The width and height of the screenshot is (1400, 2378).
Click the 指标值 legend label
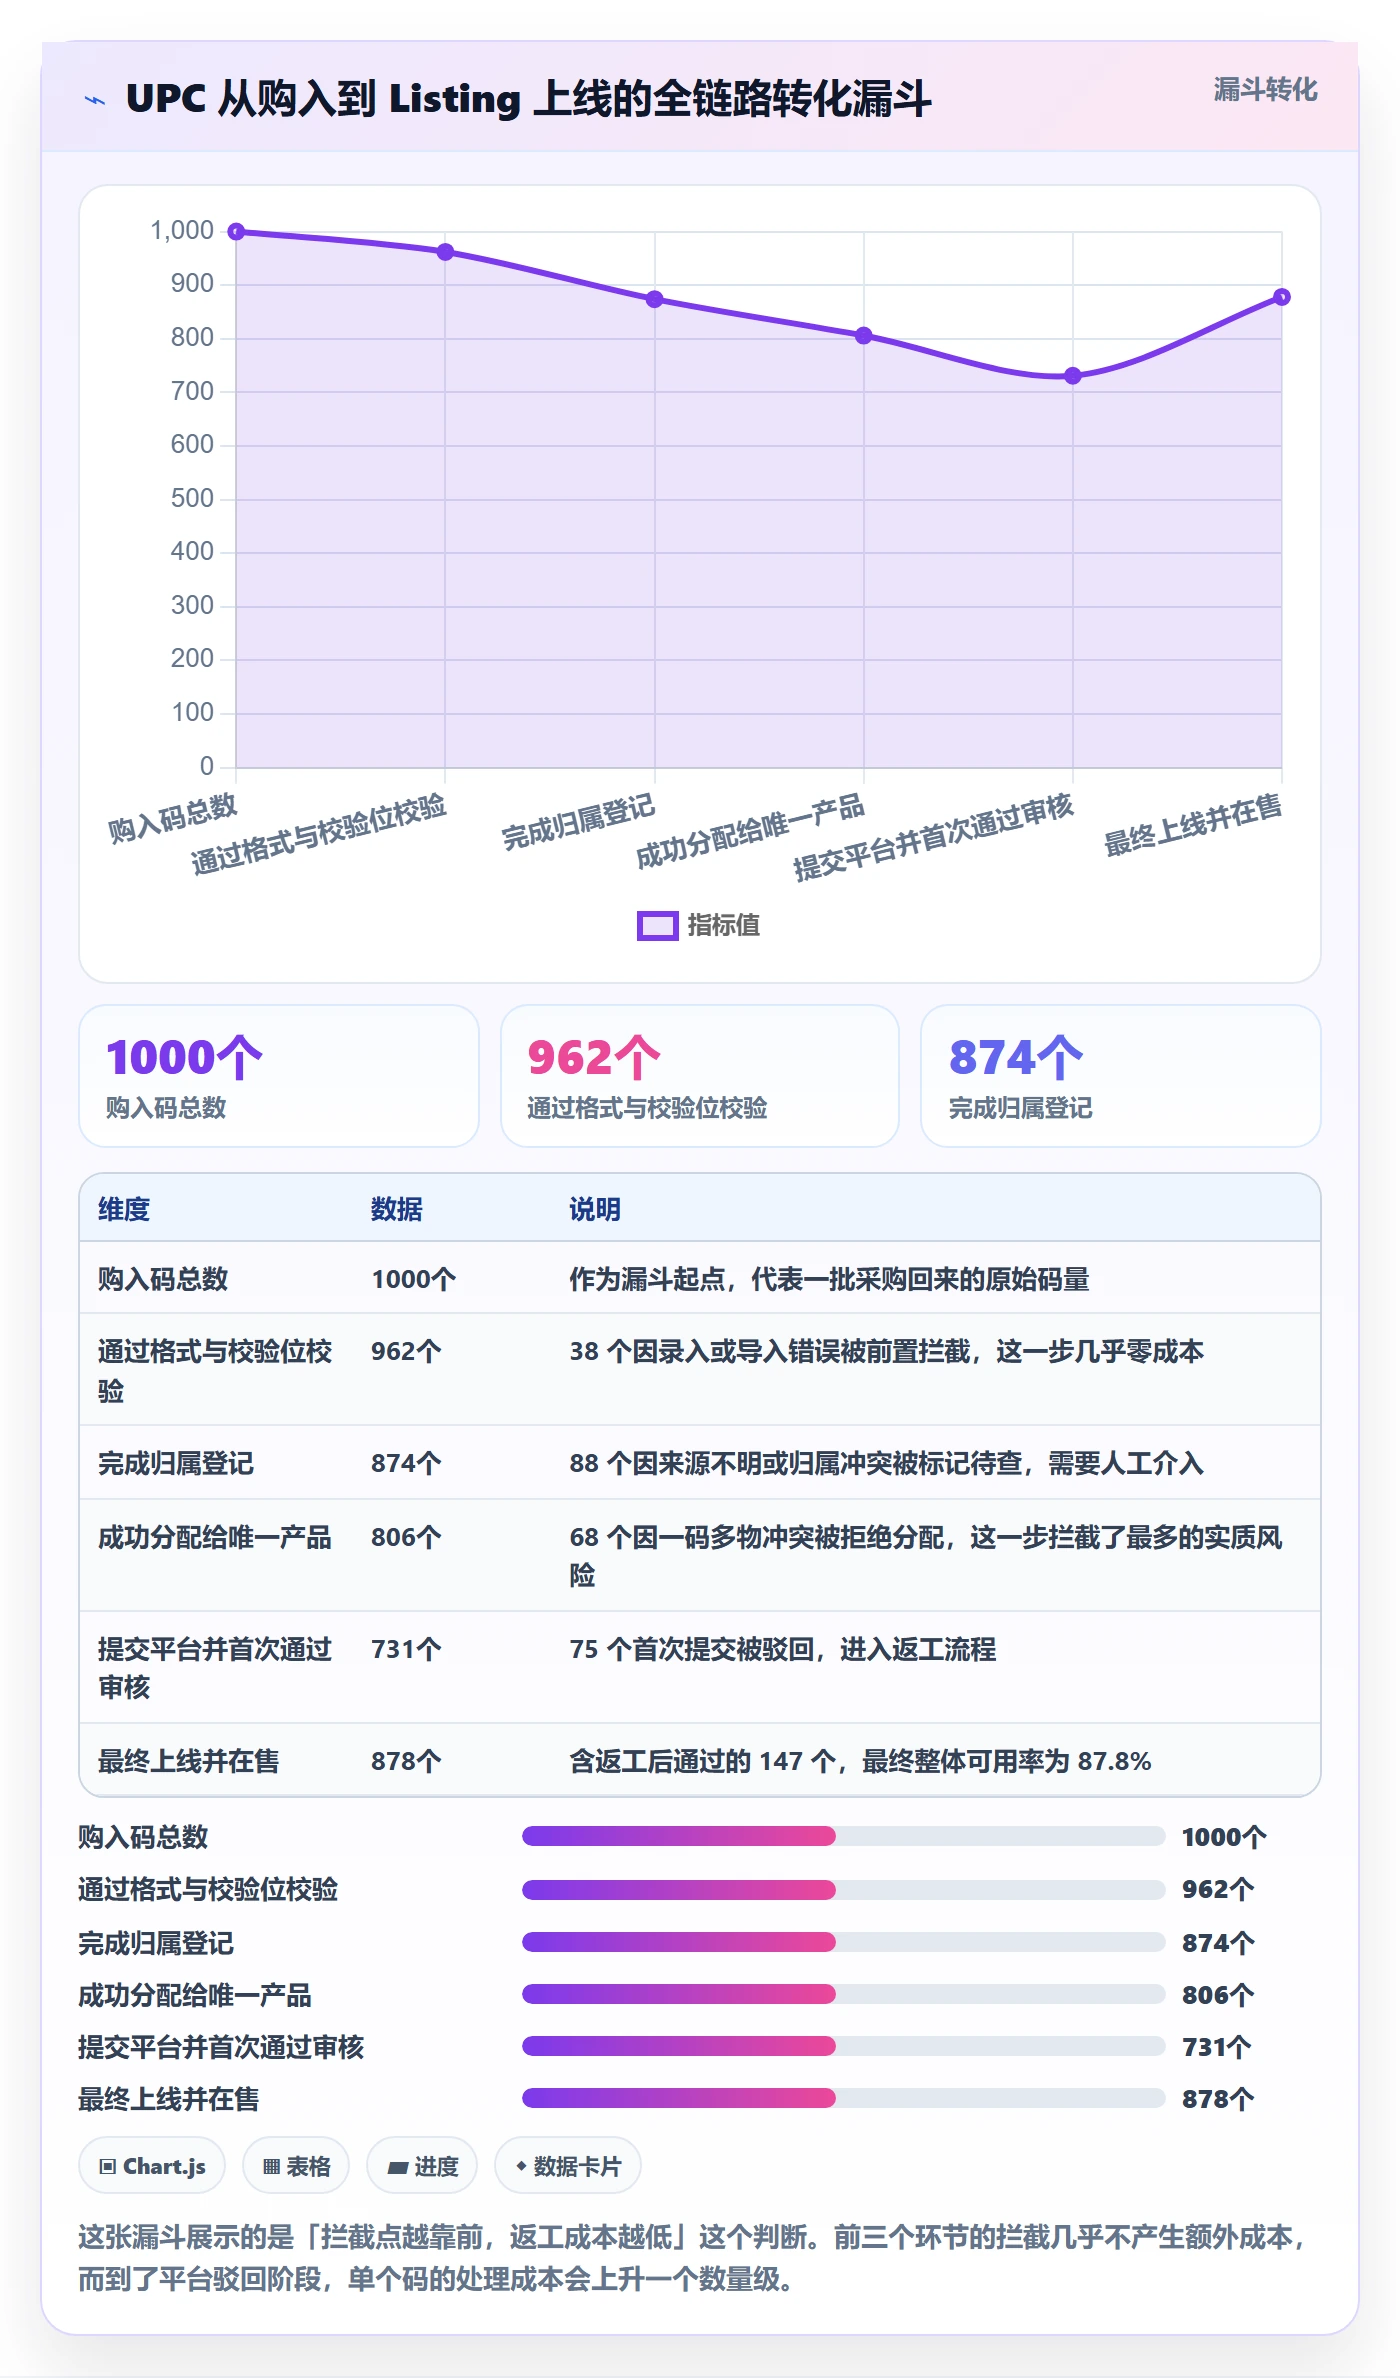723,926
